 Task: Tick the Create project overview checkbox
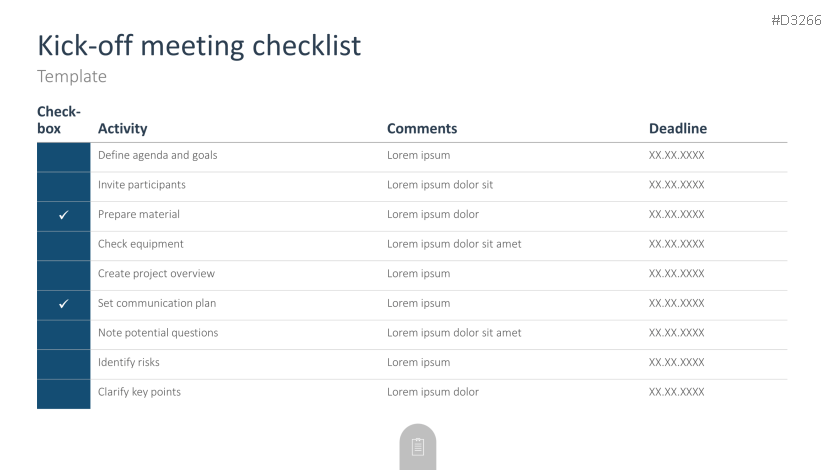coord(63,275)
